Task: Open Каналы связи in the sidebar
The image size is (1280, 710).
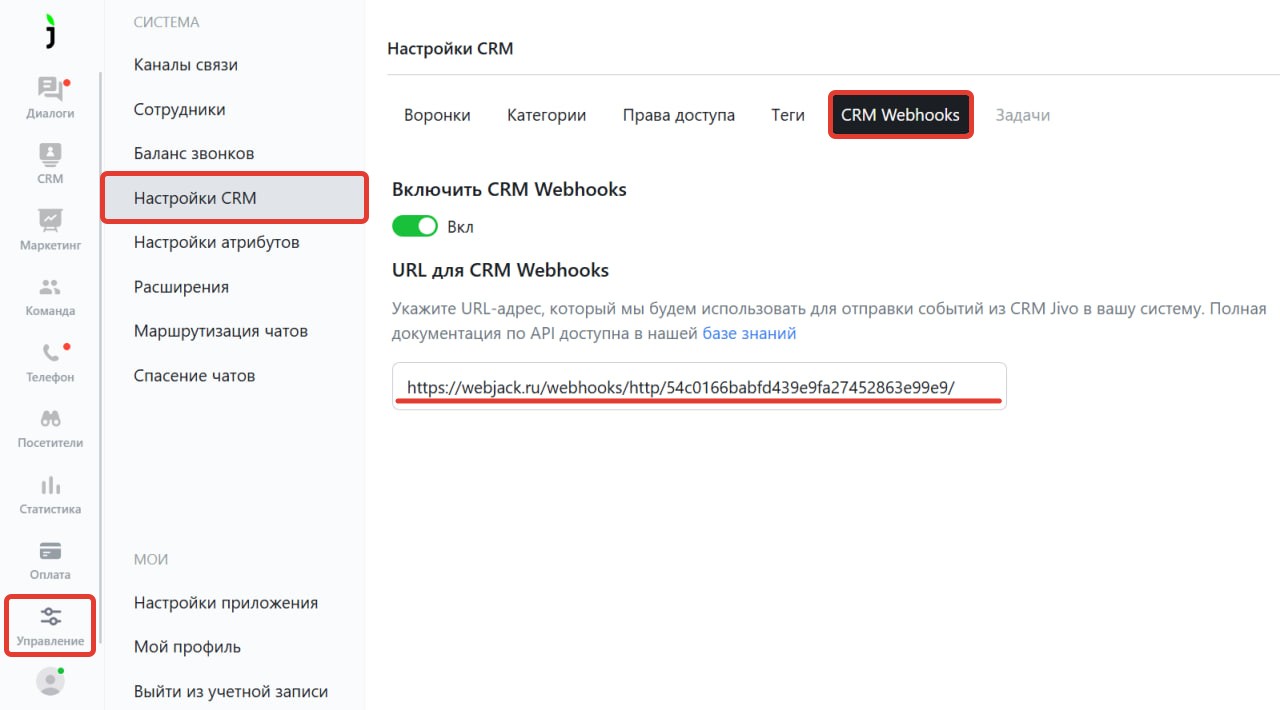Action: [x=186, y=65]
